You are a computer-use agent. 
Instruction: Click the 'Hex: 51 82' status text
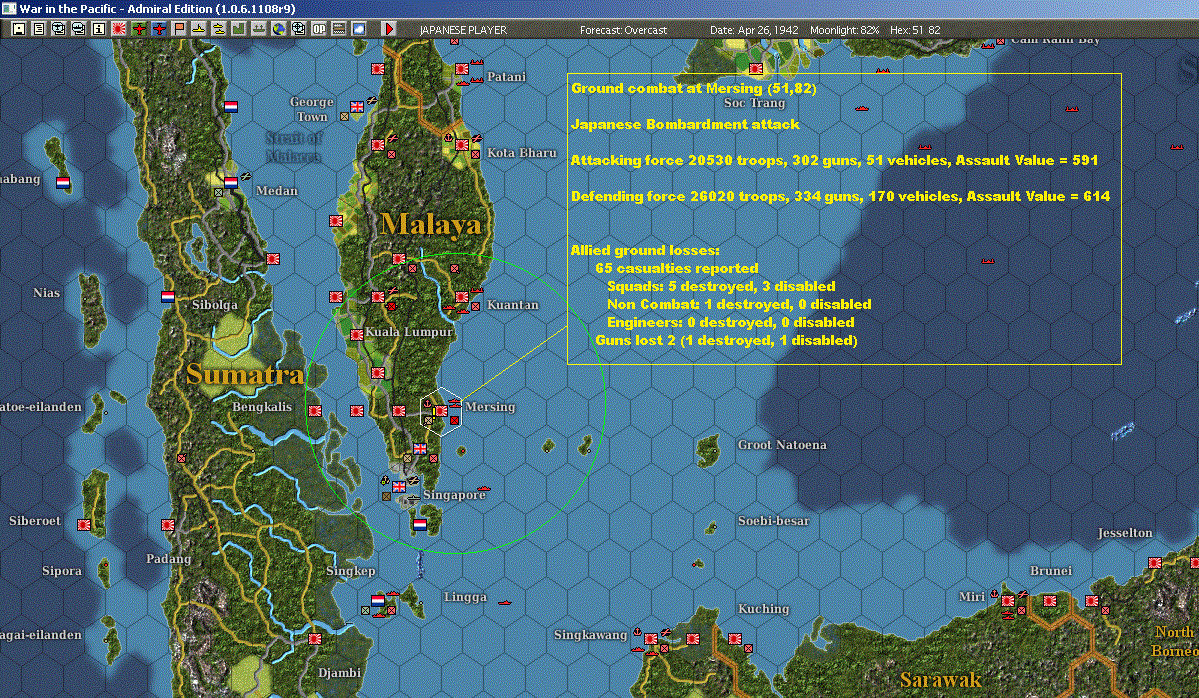click(915, 30)
